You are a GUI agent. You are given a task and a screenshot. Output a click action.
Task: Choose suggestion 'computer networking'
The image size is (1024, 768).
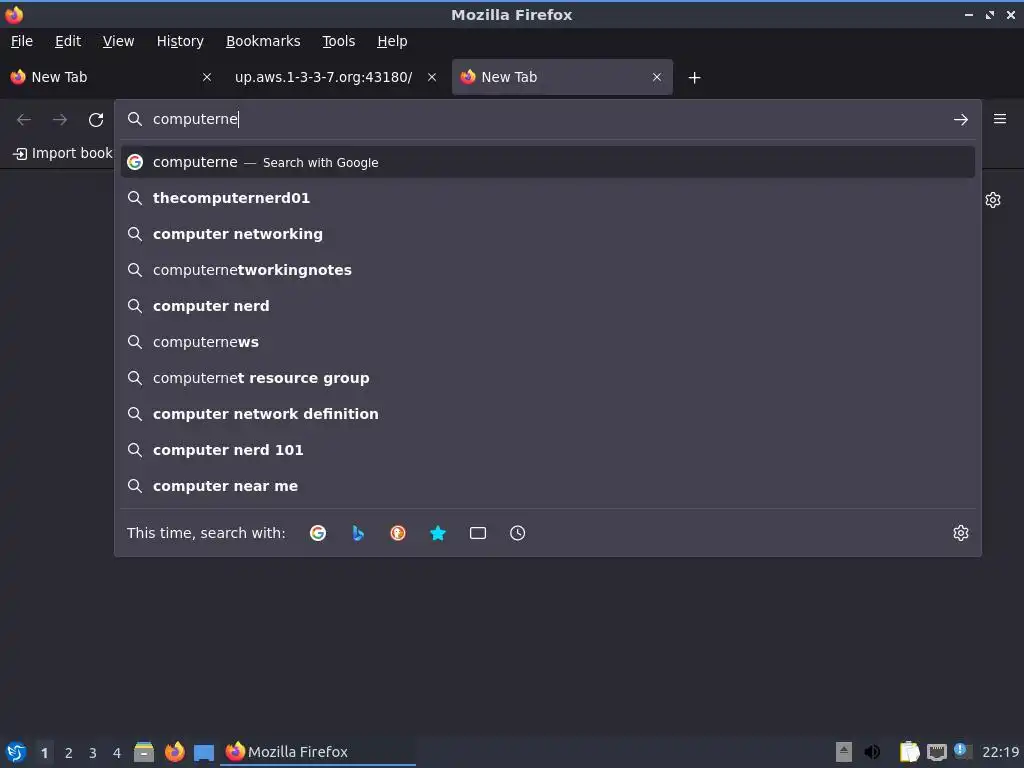point(547,234)
